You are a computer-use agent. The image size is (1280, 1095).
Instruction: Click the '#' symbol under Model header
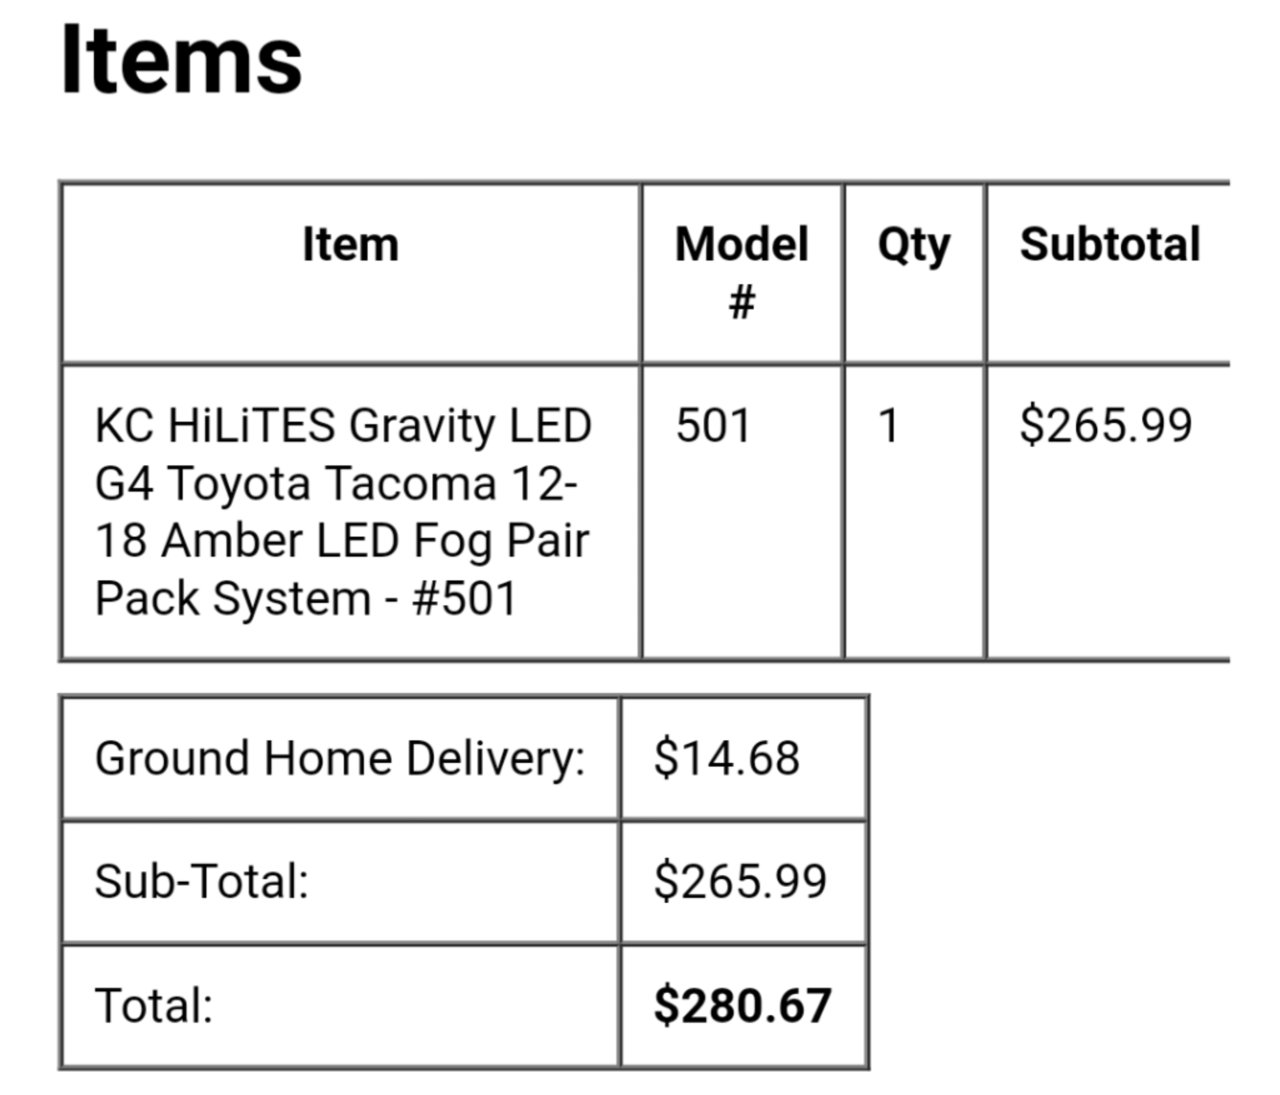(x=741, y=301)
